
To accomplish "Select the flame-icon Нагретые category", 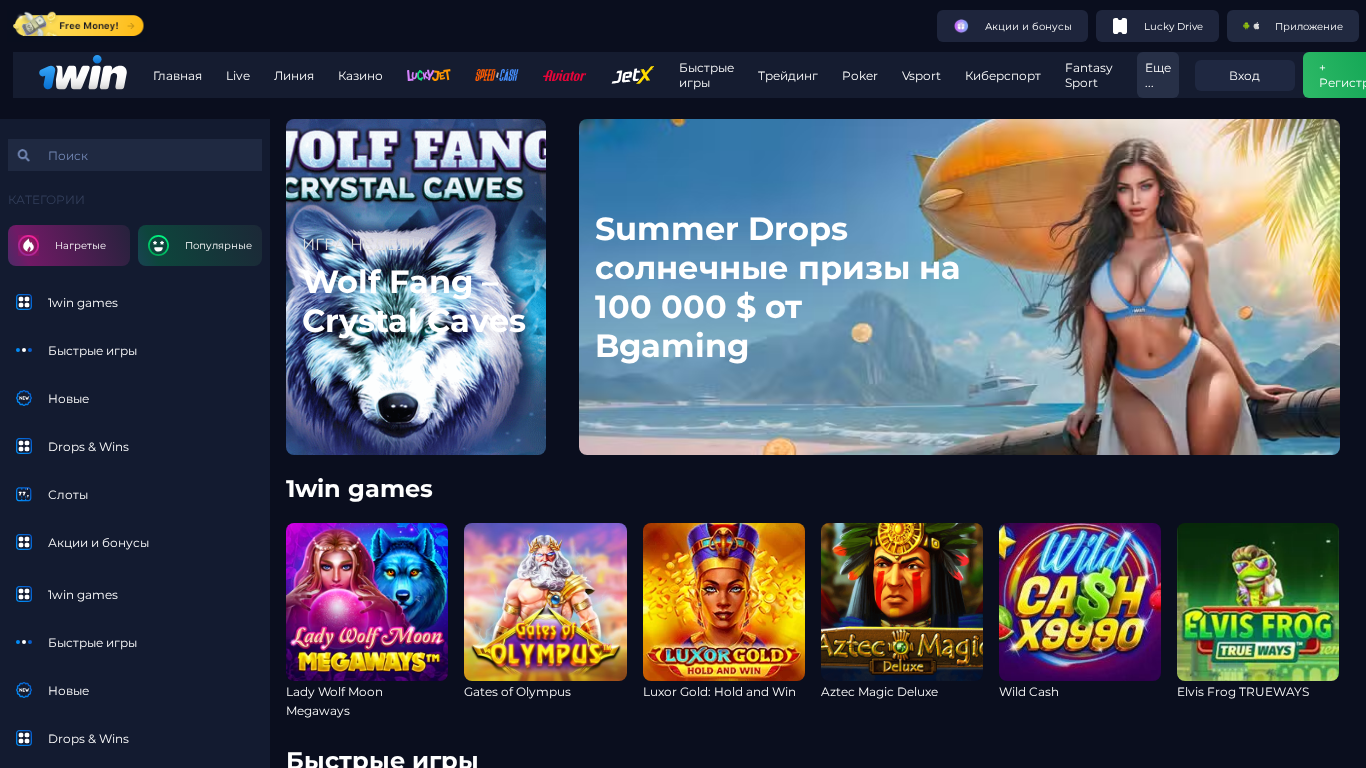I will (69, 245).
